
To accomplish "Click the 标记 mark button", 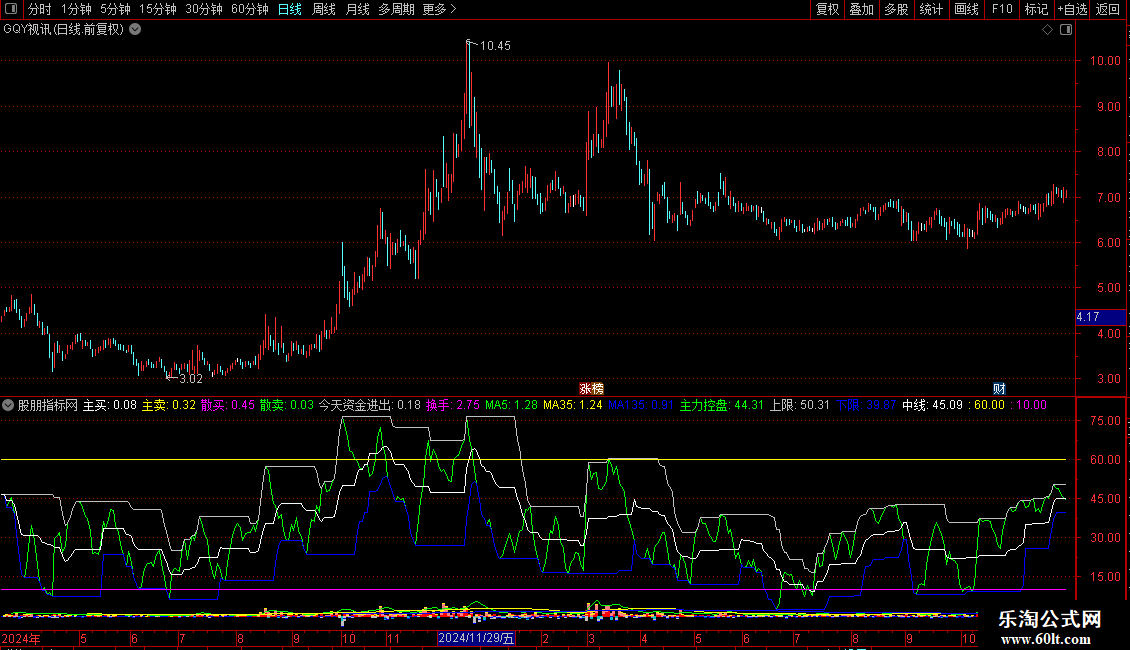I will pos(1036,9).
